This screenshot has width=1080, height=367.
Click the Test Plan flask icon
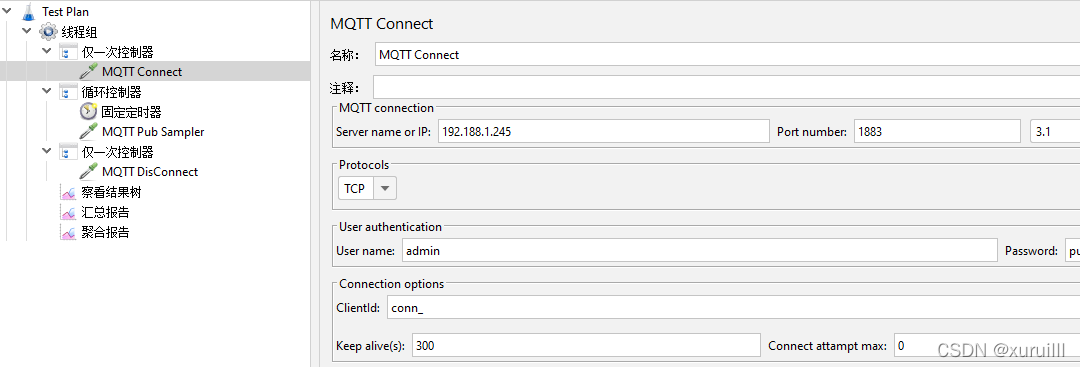tap(28, 12)
